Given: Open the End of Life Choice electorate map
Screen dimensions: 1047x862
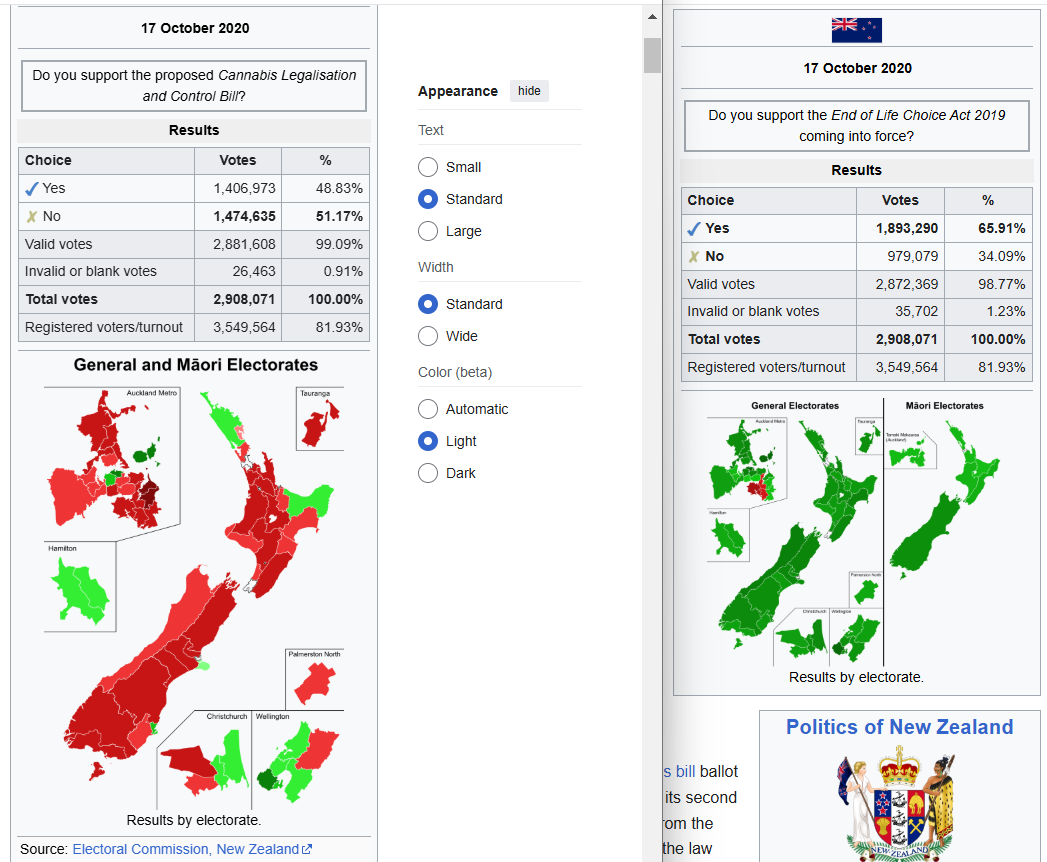Looking at the screenshot, I should pyautogui.click(x=857, y=532).
